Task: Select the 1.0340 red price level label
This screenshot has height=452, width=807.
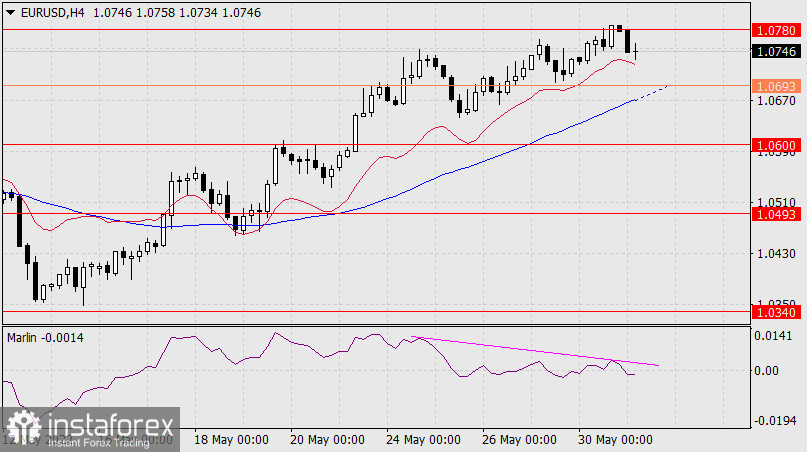Action: tap(777, 312)
